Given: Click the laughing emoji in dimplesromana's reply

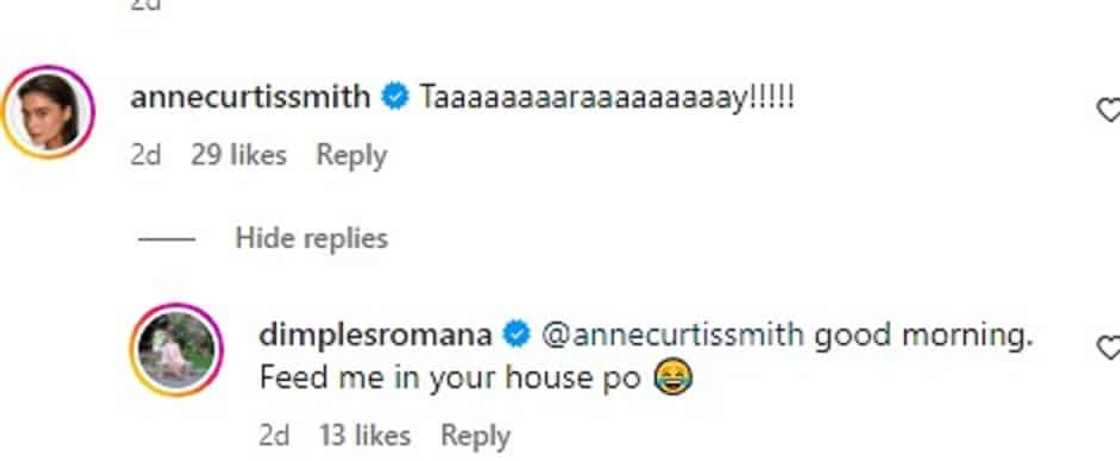Looking at the screenshot, I should (x=671, y=380).
